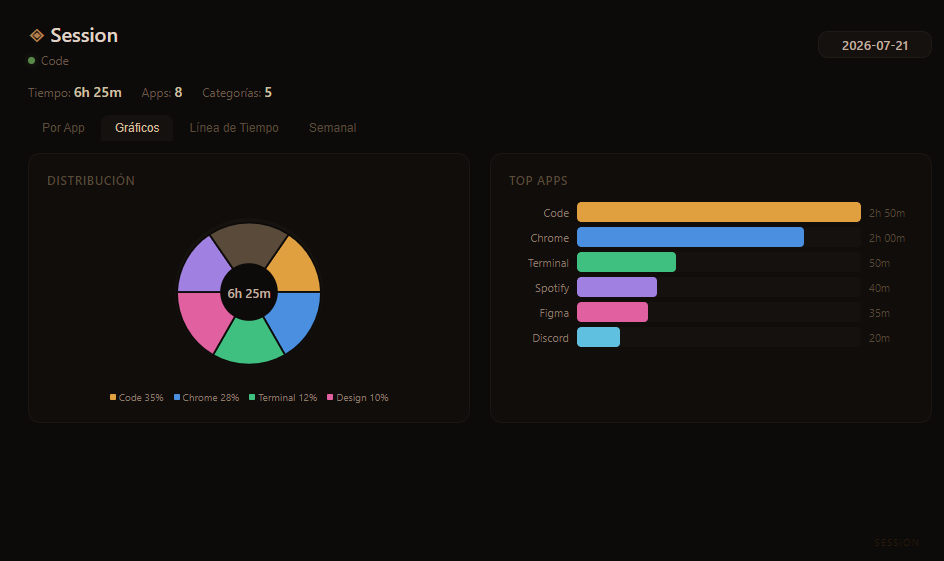944x561 pixels.
Task: Click the blue Chrome bar in Top Apps
Action: tap(691, 237)
